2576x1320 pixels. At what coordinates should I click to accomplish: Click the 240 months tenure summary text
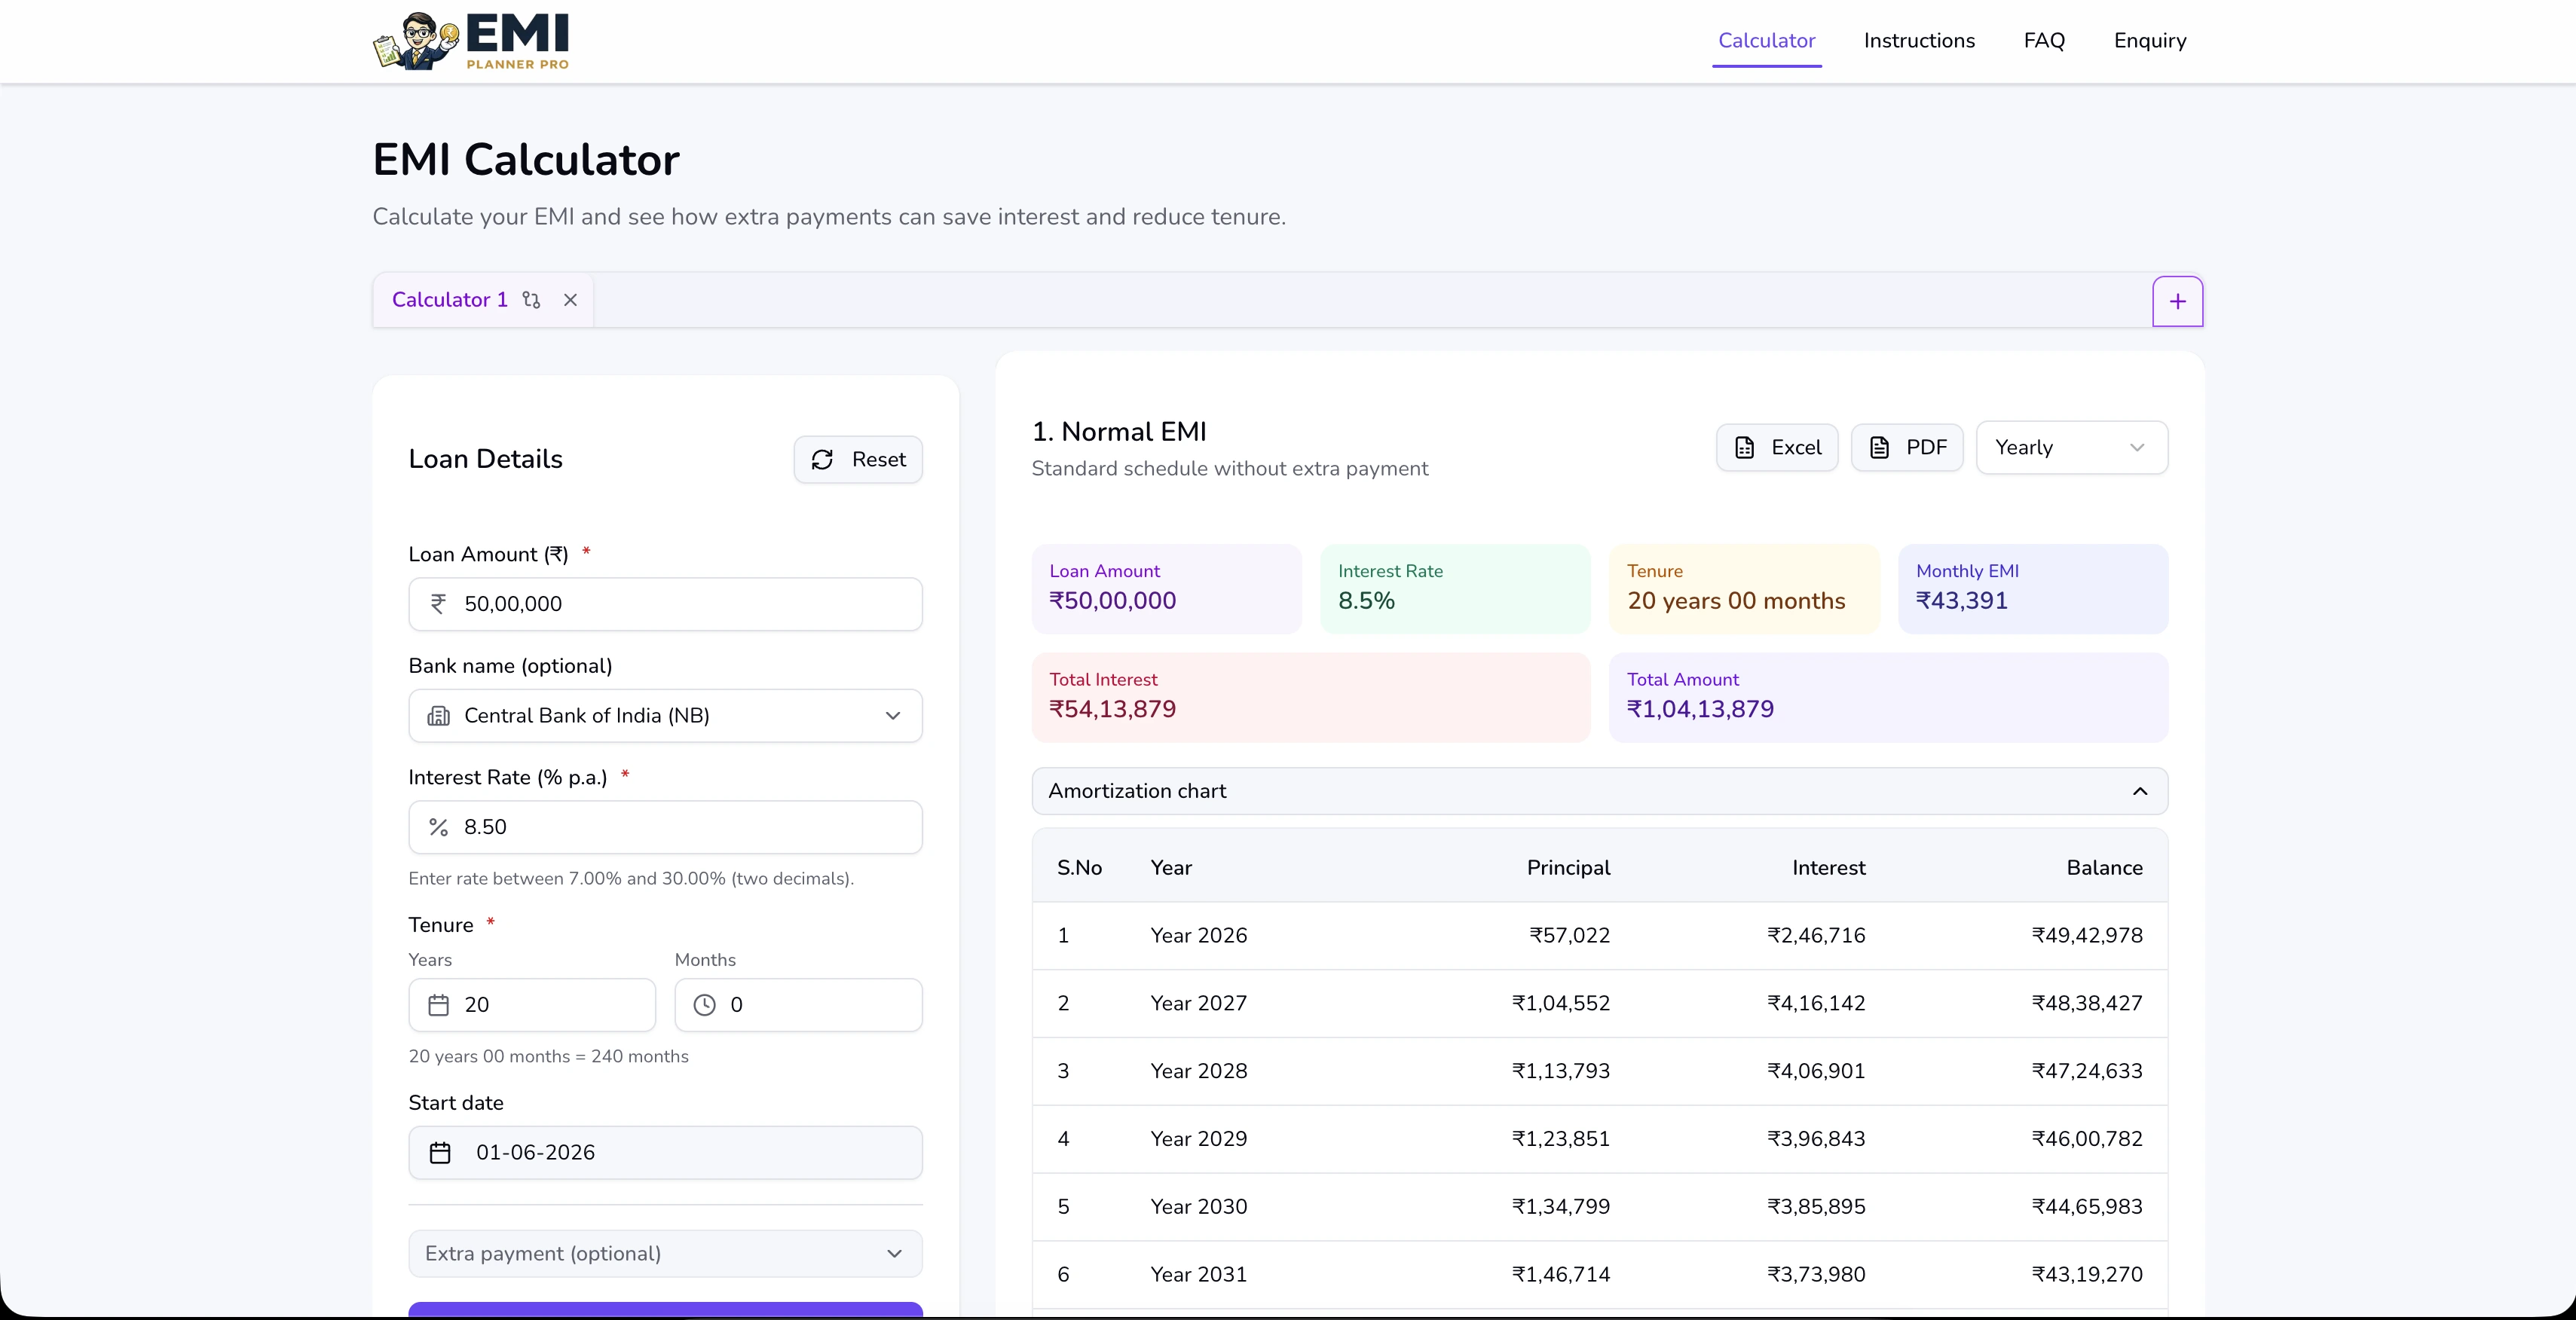point(548,1057)
